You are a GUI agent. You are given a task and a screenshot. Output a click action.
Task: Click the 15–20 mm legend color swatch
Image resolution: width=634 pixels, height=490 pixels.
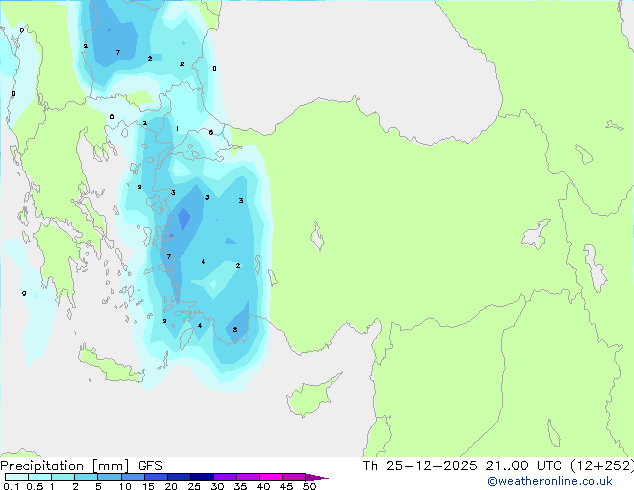point(156,477)
